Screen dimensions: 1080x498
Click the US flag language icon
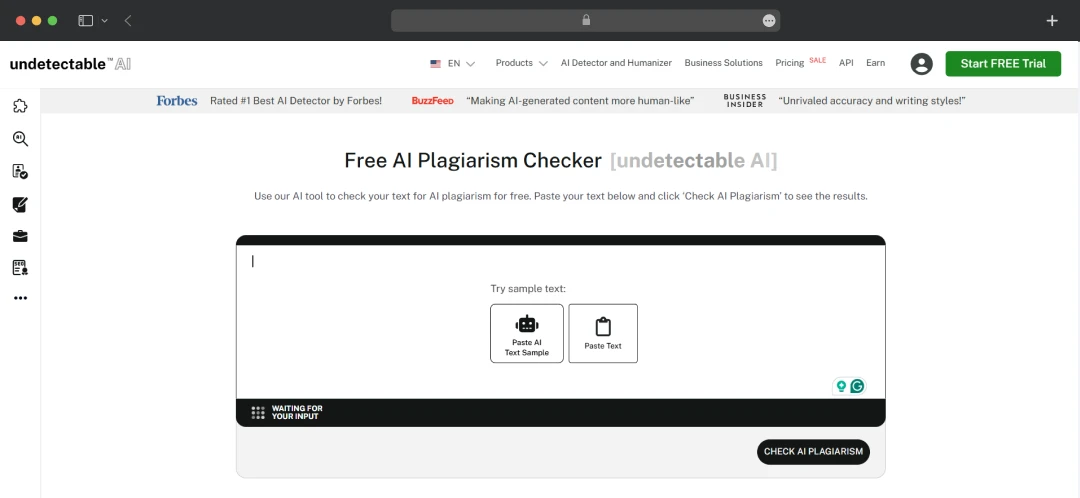coord(435,63)
